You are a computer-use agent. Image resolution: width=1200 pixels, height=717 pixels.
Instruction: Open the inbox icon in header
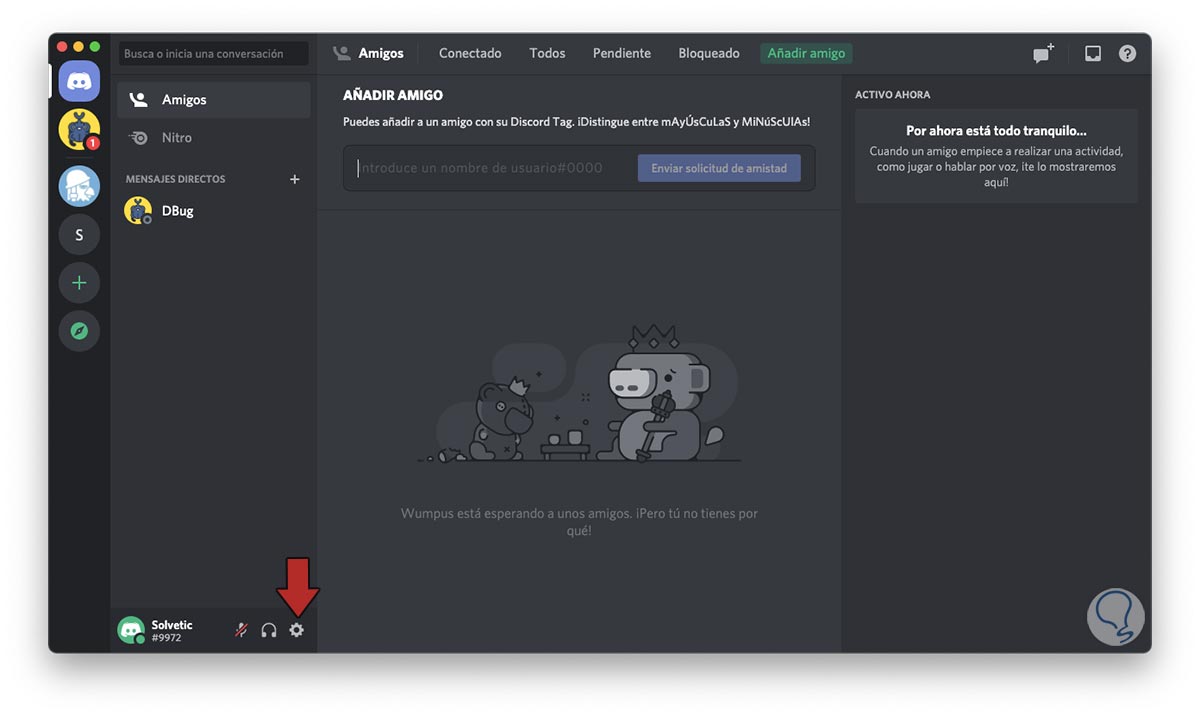coord(1093,54)
